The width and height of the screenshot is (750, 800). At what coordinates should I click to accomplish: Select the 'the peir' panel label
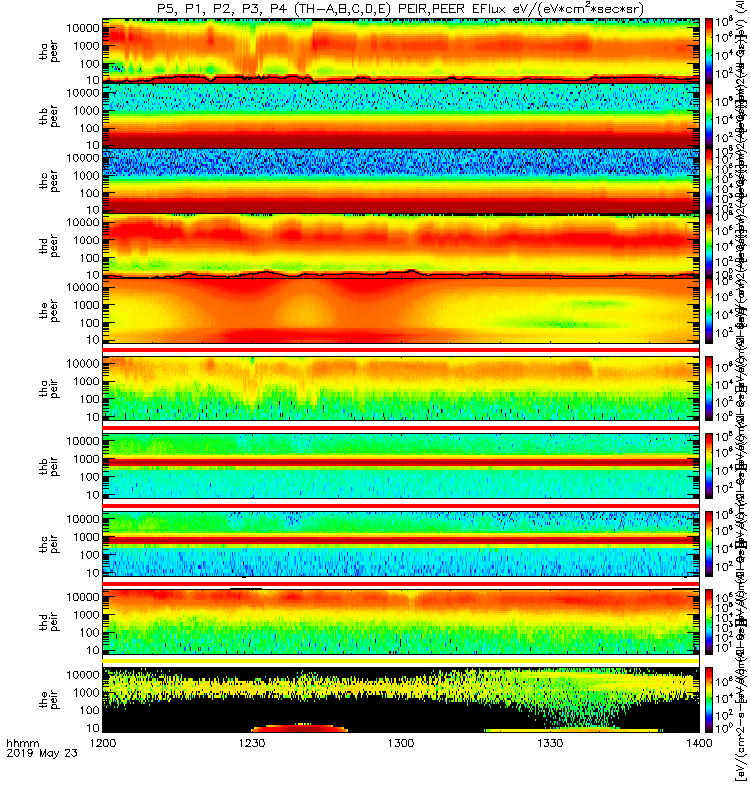coord(49,700)
